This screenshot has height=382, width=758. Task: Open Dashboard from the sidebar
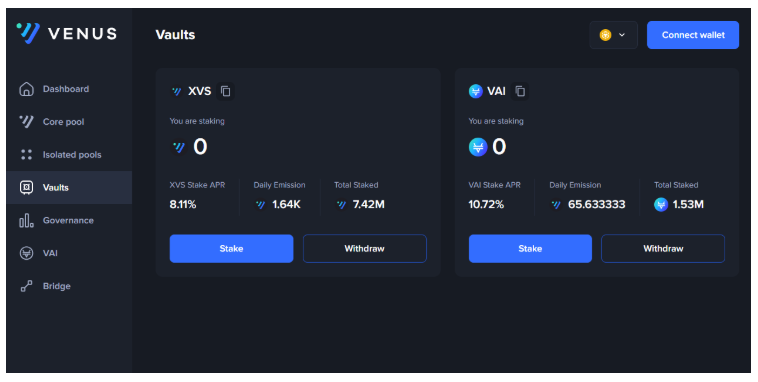[x=66, y=89]
